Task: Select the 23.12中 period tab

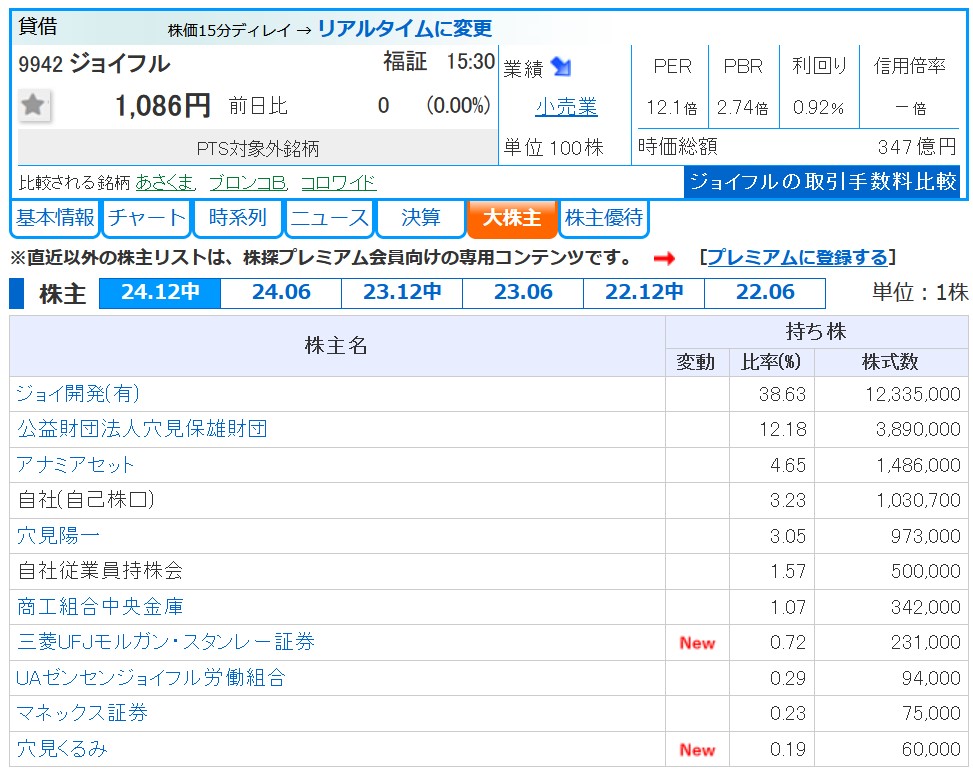Action: [402, 293]
